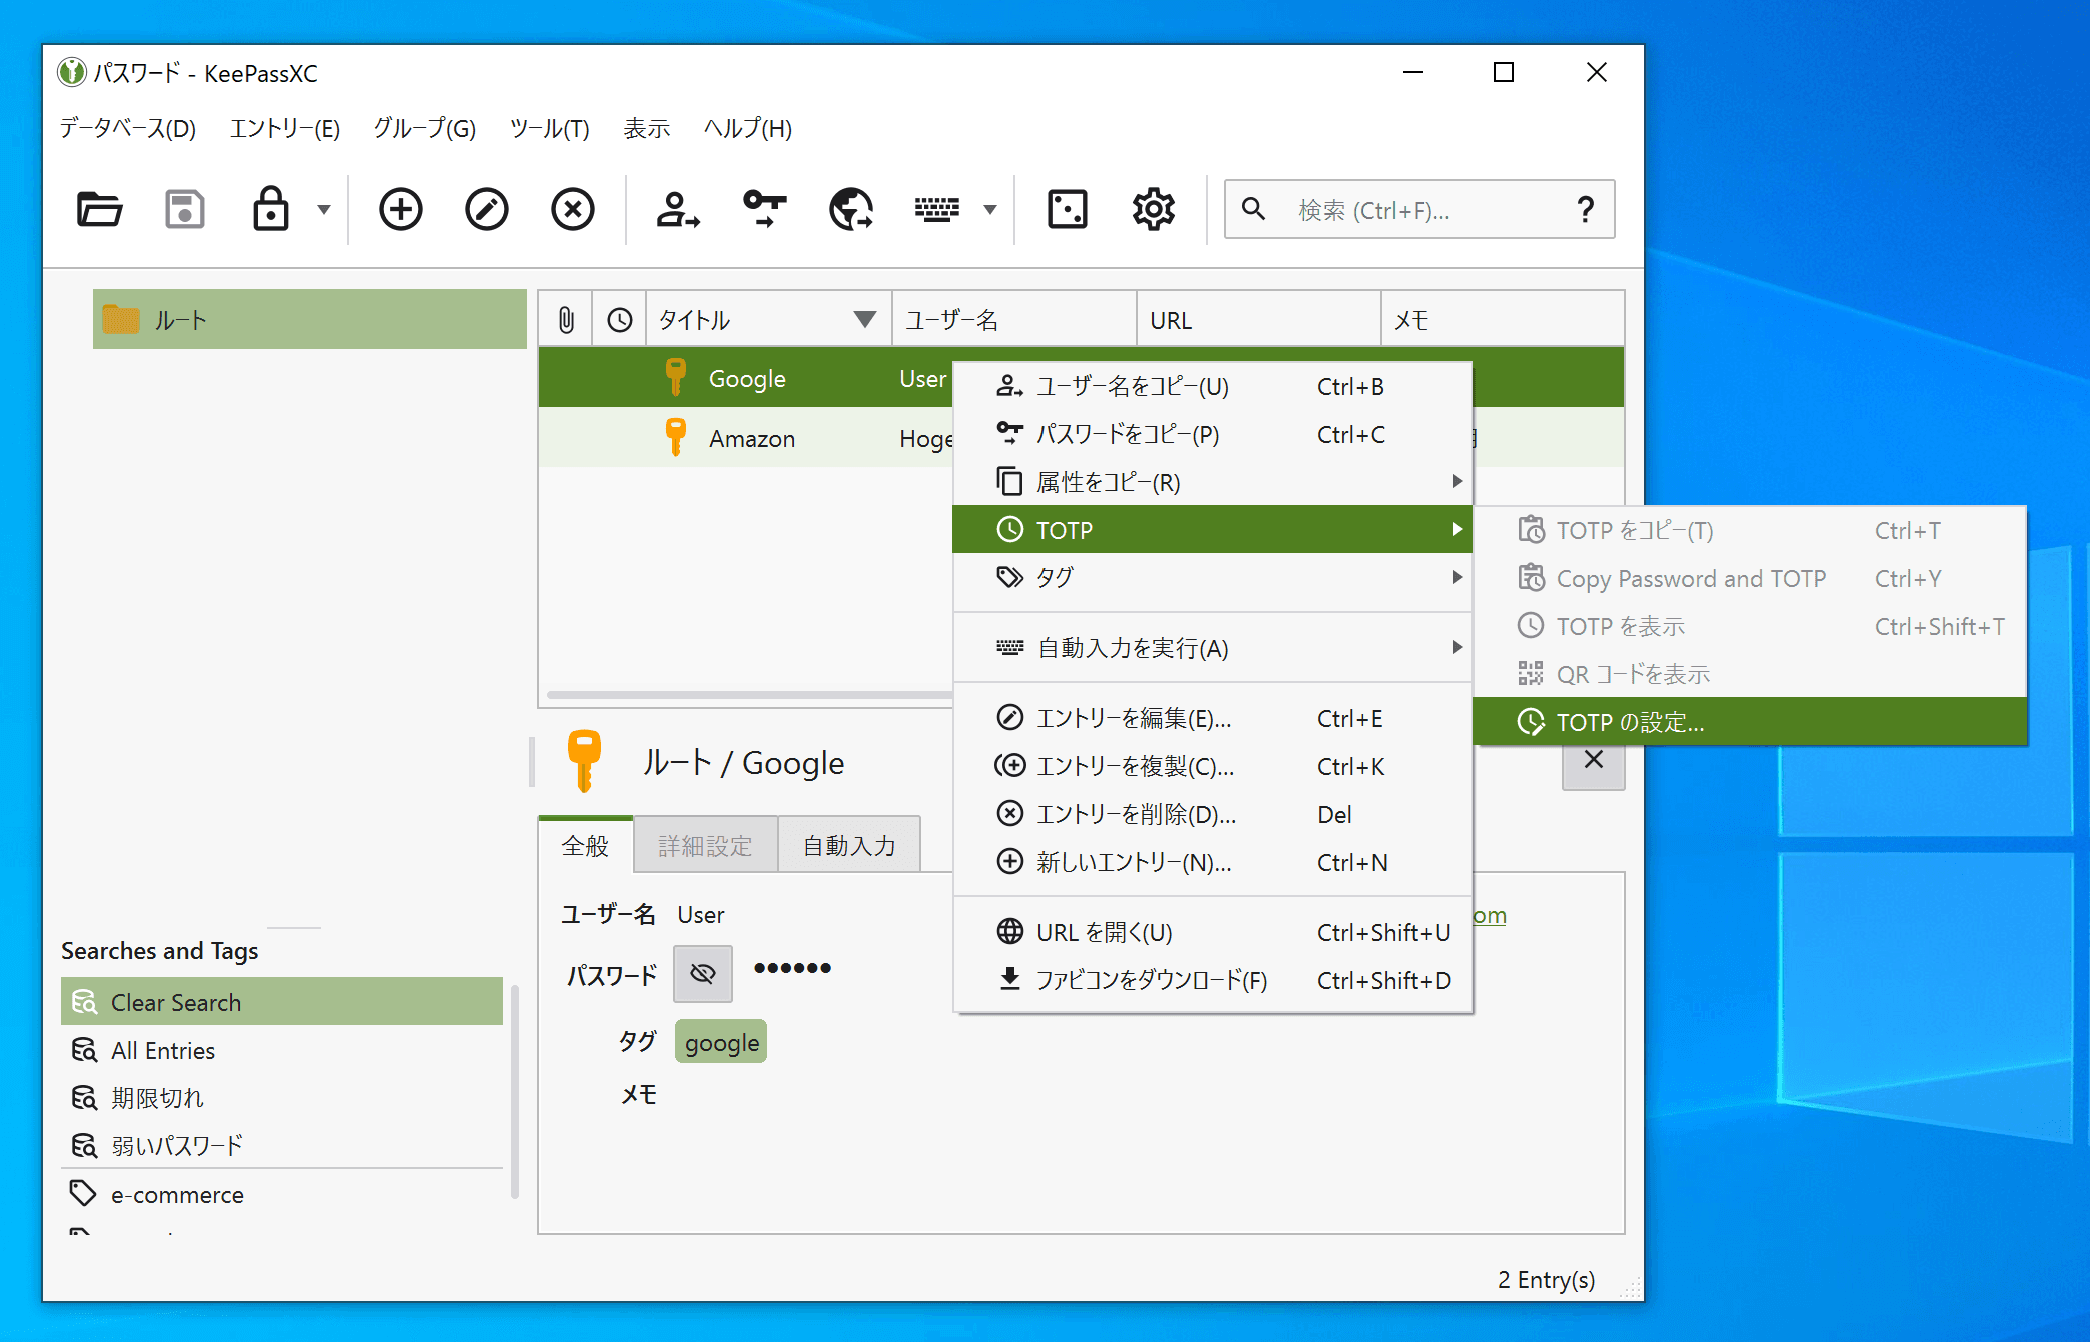Copy username with the toolbar person icon
The height and width of the screenshot is (1342, 2090).
(x=677, y=210)
